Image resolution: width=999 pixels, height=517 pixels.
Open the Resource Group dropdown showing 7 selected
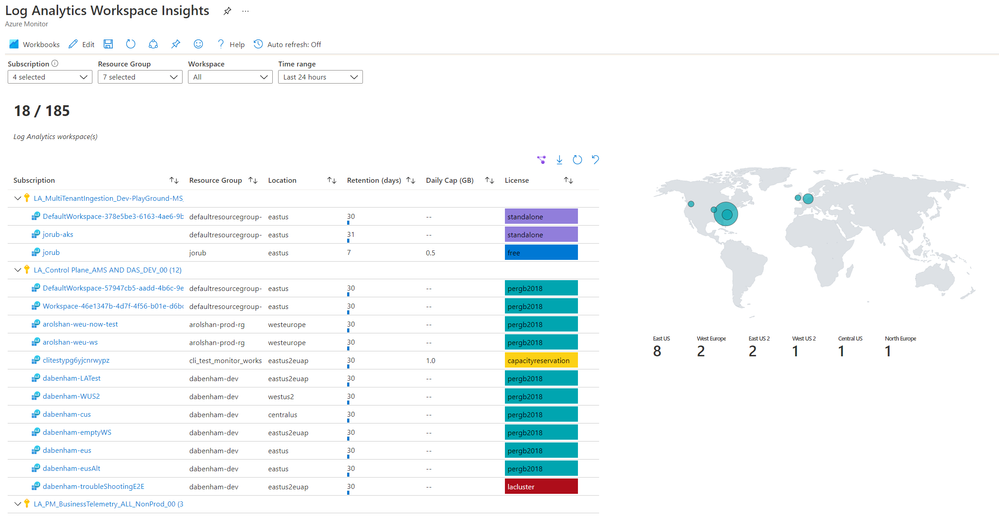[x=140, y=77]
